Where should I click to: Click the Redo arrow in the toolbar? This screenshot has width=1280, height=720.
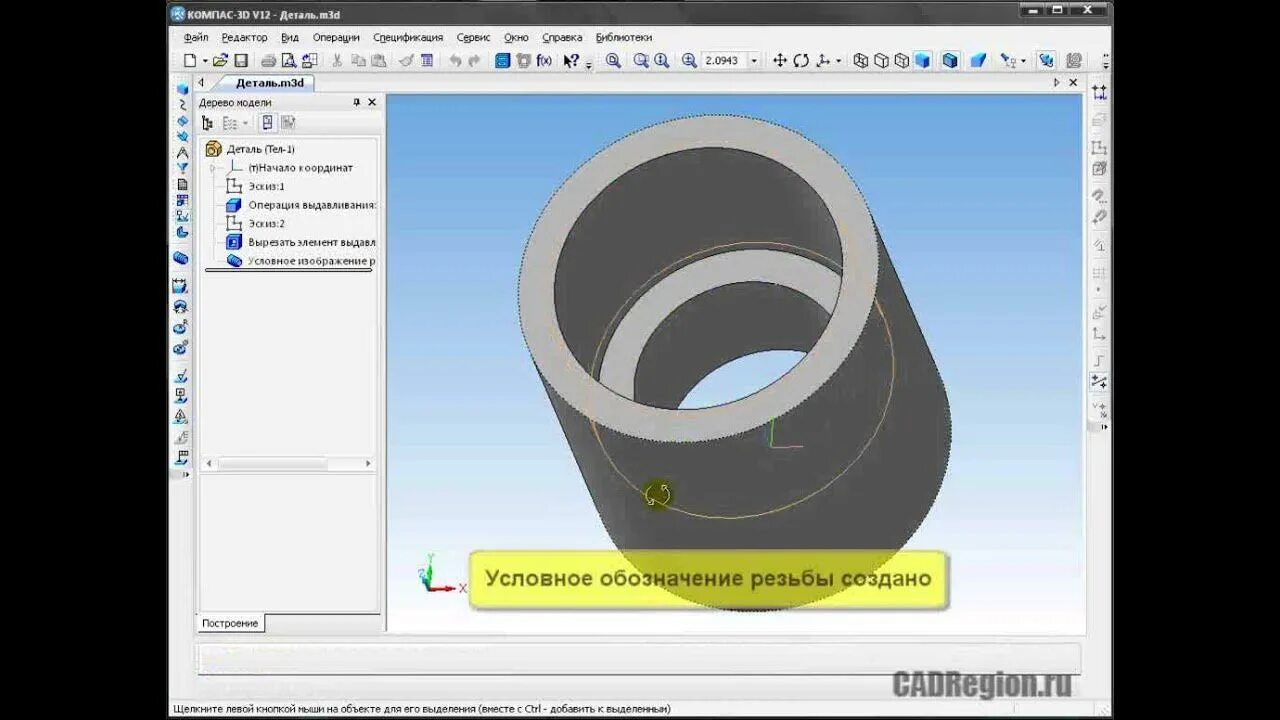click(475, 61)
